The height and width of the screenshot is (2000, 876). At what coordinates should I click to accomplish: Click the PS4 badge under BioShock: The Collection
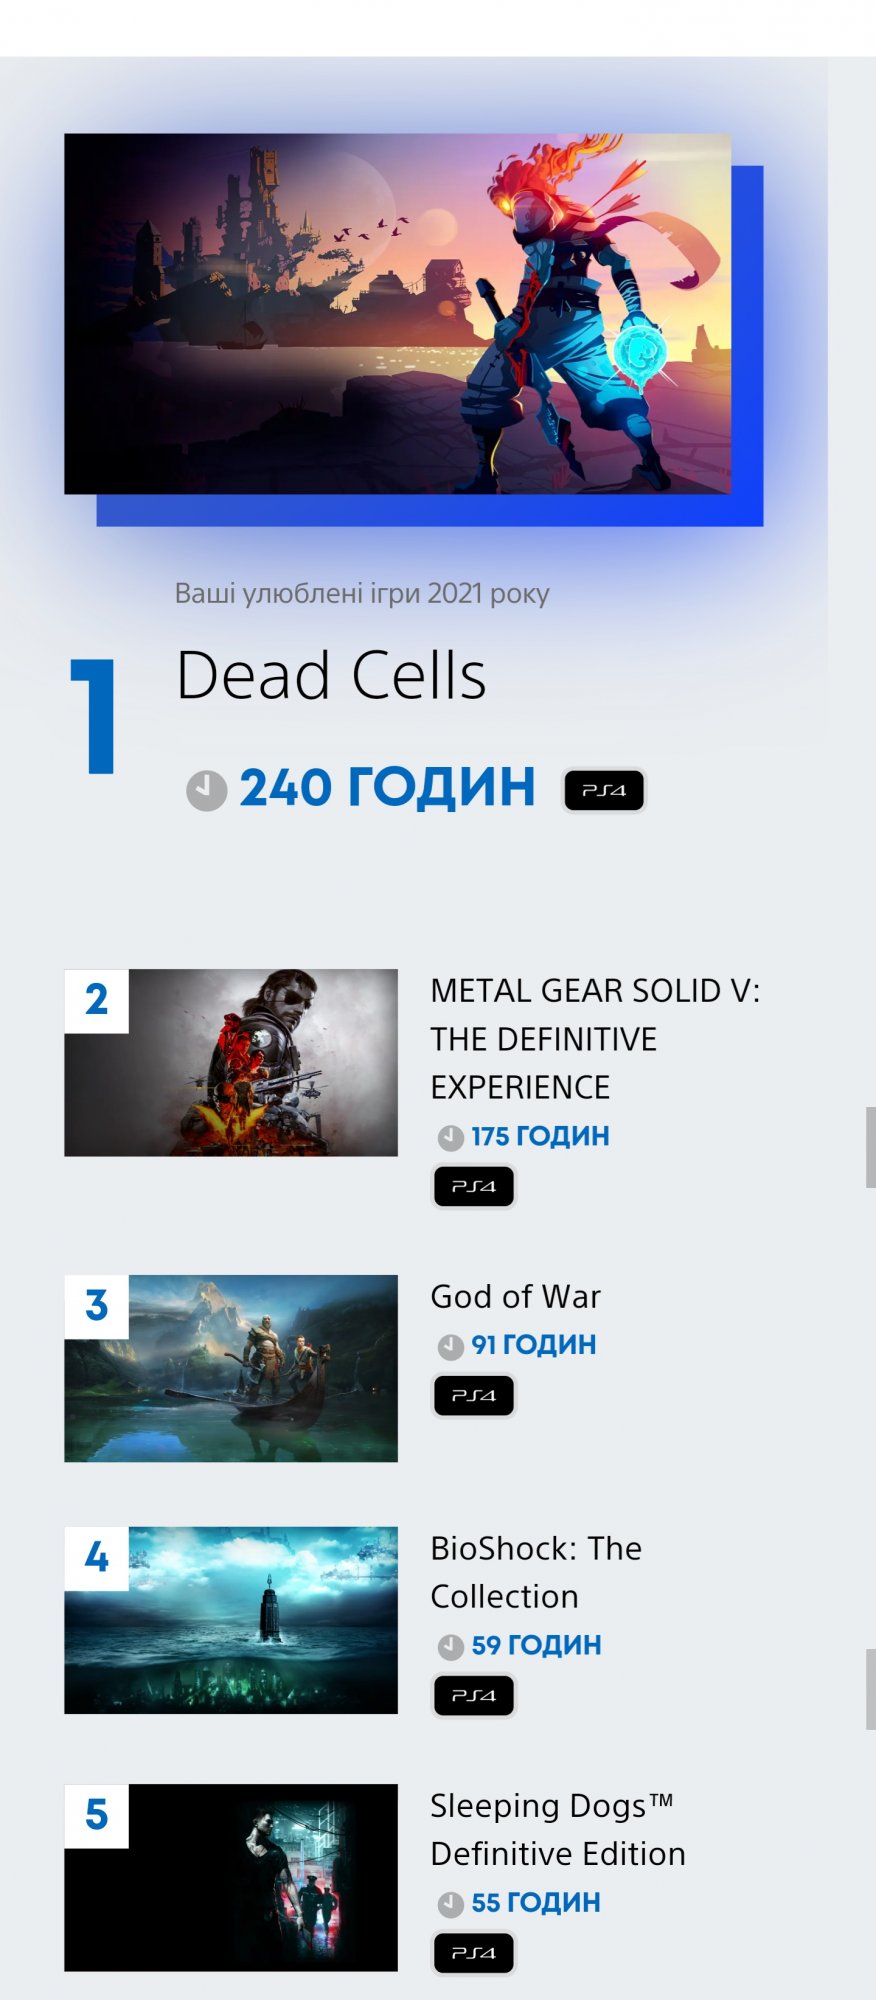pos(474,1695)
